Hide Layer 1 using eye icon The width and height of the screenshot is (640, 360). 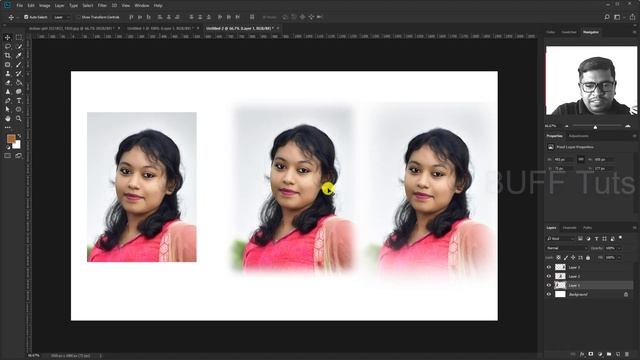(549, 285)
